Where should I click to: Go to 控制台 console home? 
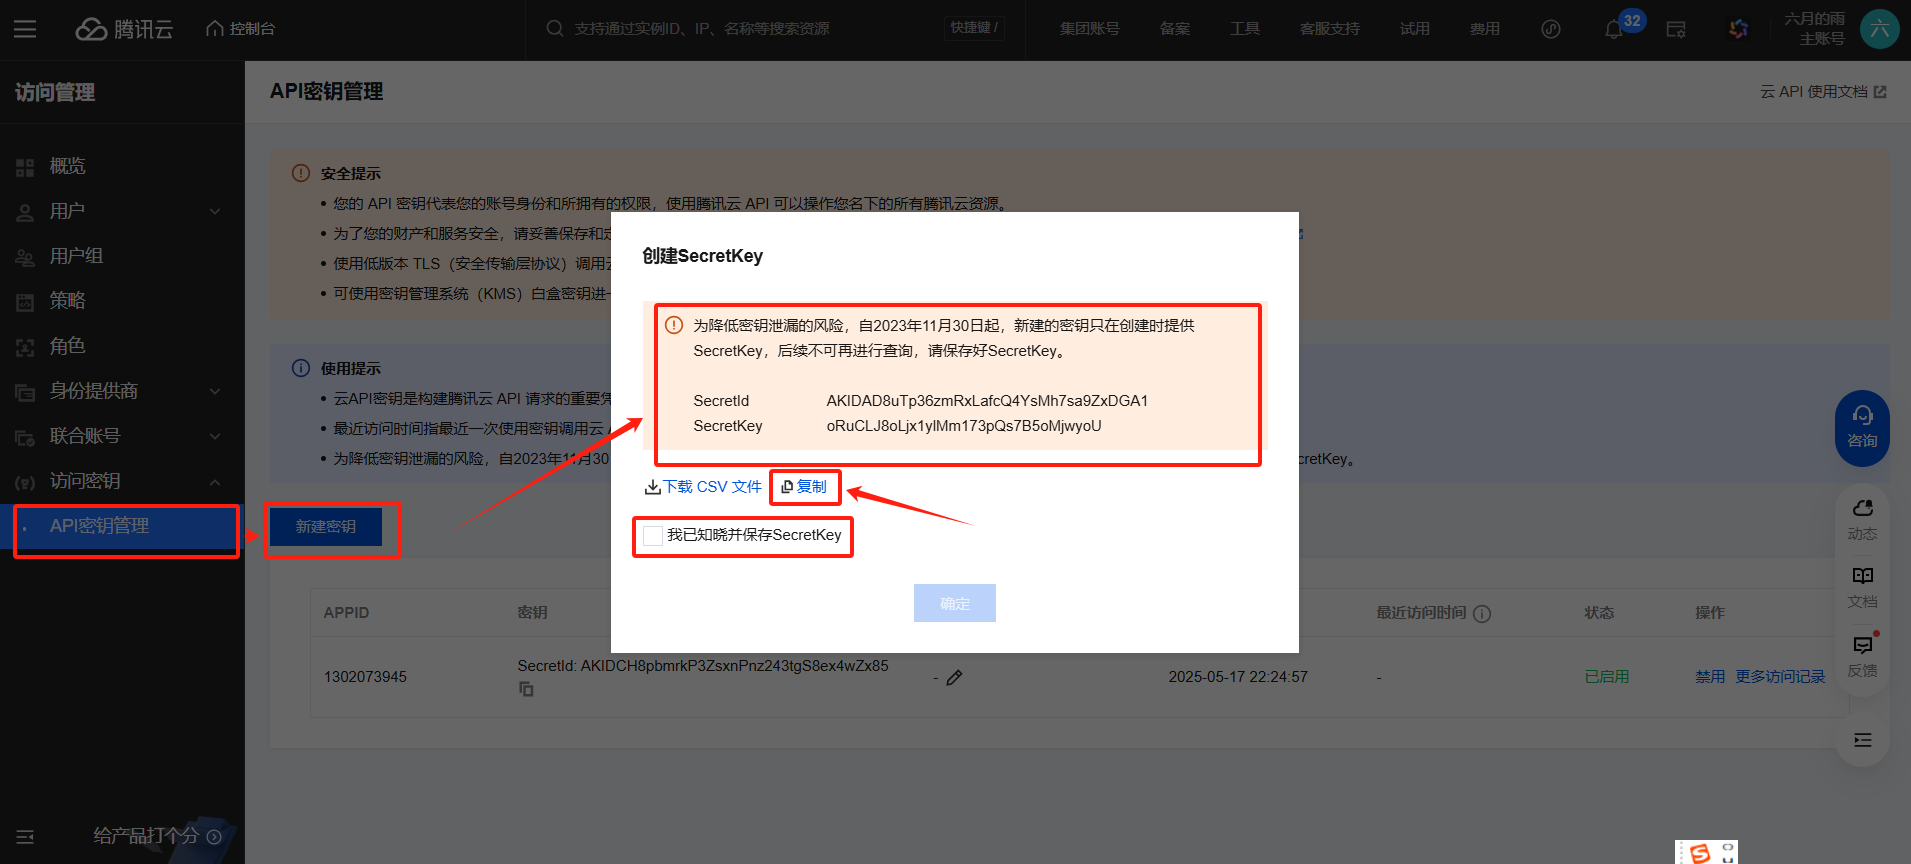click(x=240, y=29)
